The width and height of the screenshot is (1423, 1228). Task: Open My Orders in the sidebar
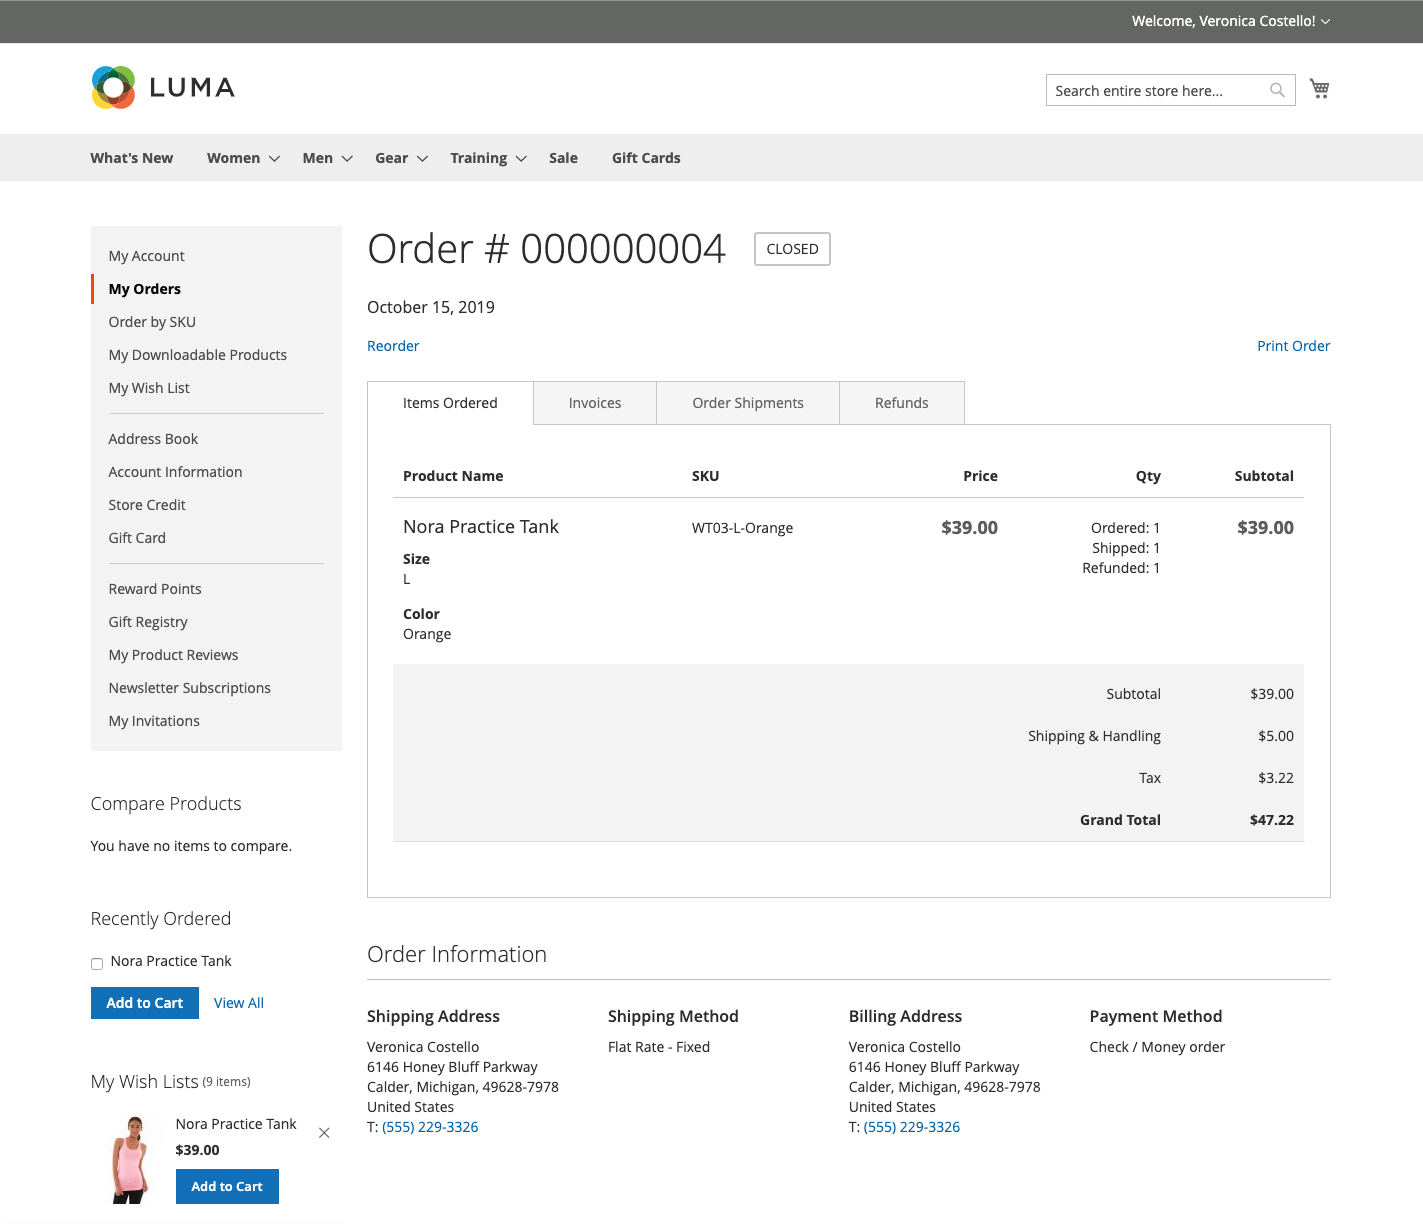click(x=145, y=289)
